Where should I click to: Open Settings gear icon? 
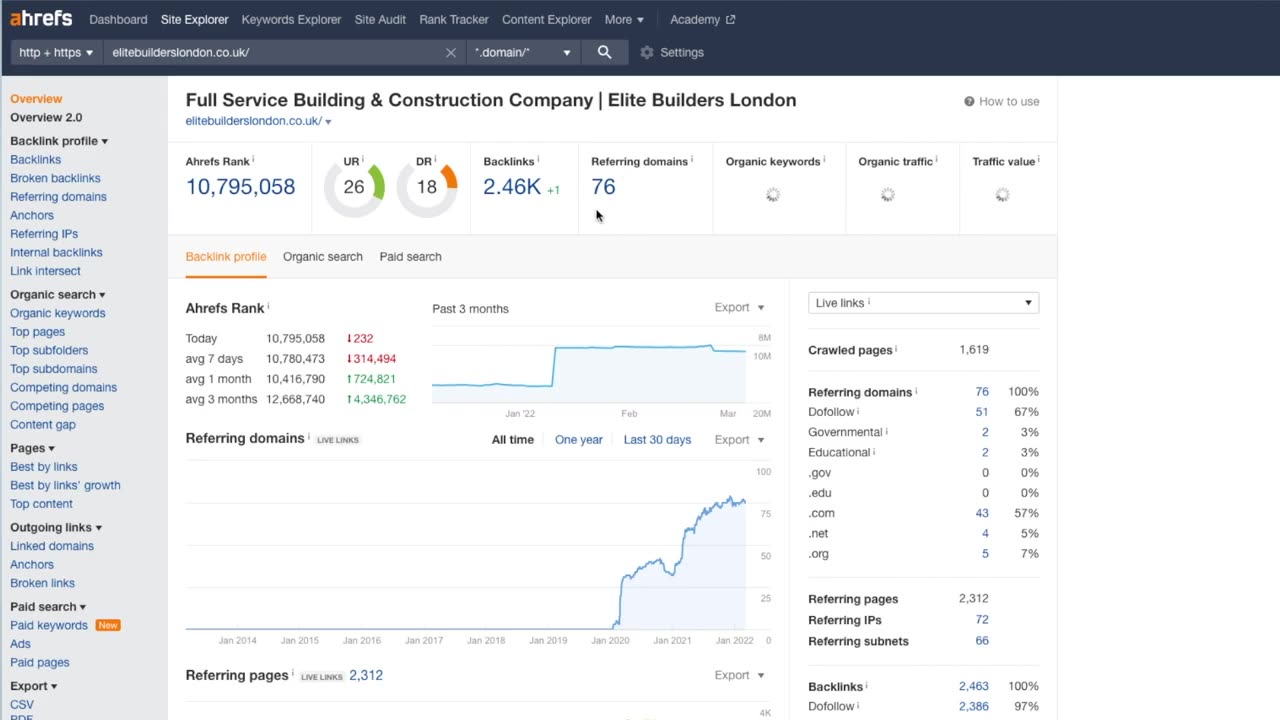(x=647, y=52)
